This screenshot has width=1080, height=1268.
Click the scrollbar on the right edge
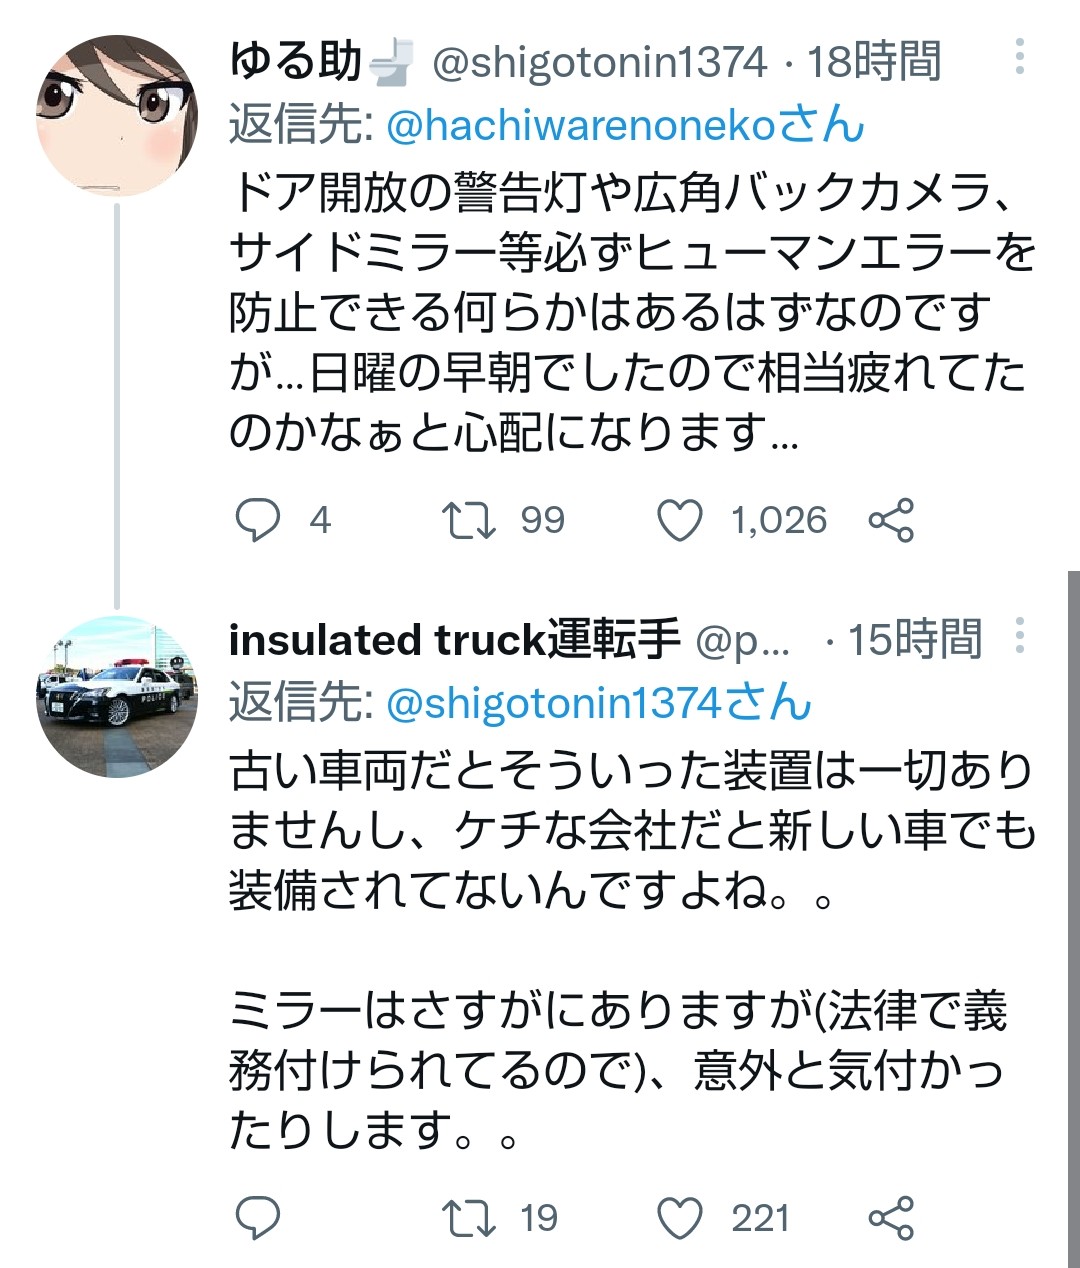pyautogui.click(x=1073, y=900)
